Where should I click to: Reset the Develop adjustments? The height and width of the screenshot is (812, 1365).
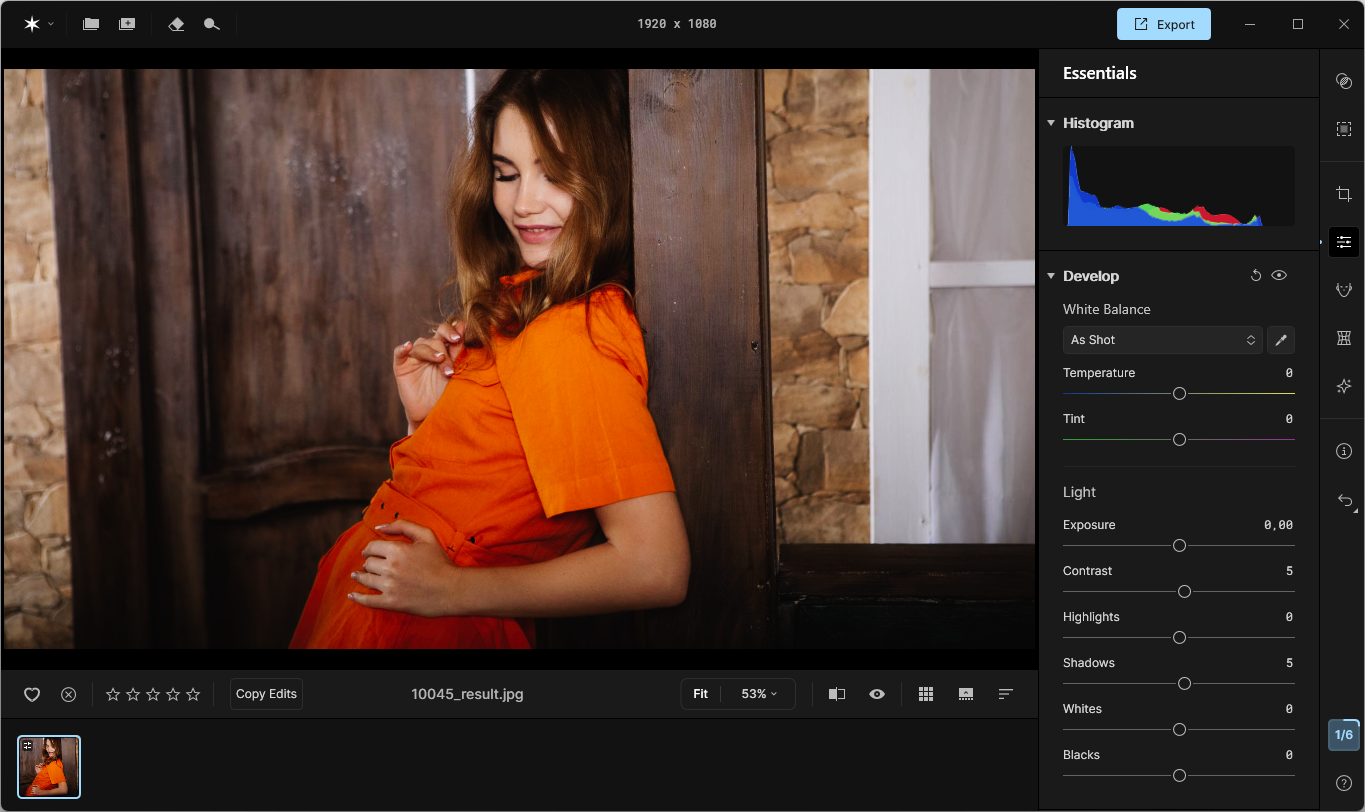click(1256, 276)
